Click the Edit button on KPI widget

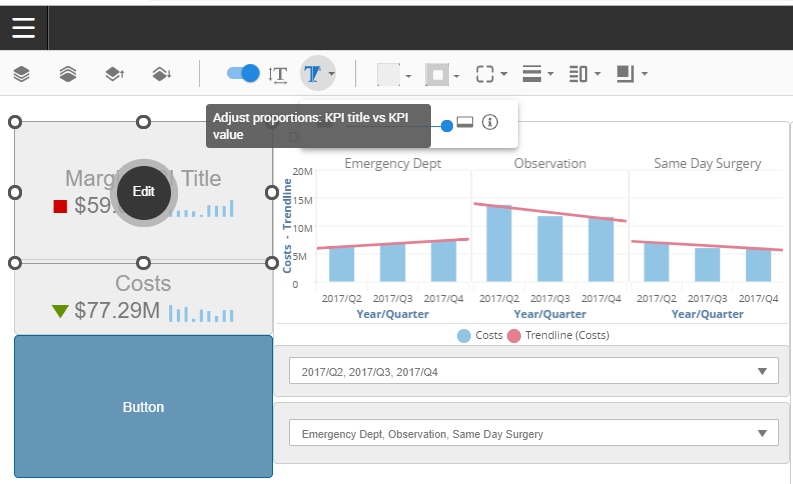tap(144, 191)
